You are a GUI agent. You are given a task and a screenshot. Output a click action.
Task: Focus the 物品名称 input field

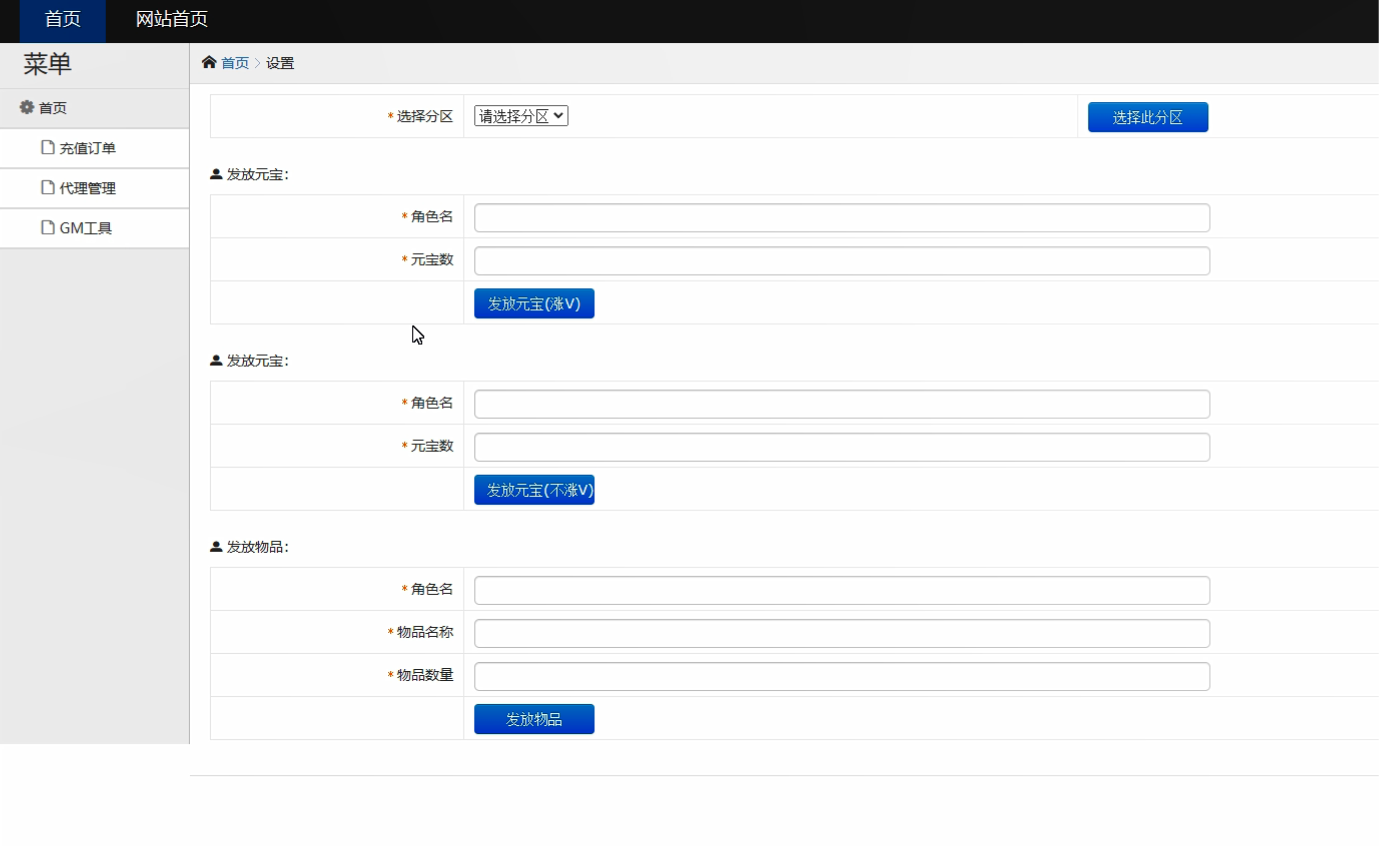coord(841,634)
